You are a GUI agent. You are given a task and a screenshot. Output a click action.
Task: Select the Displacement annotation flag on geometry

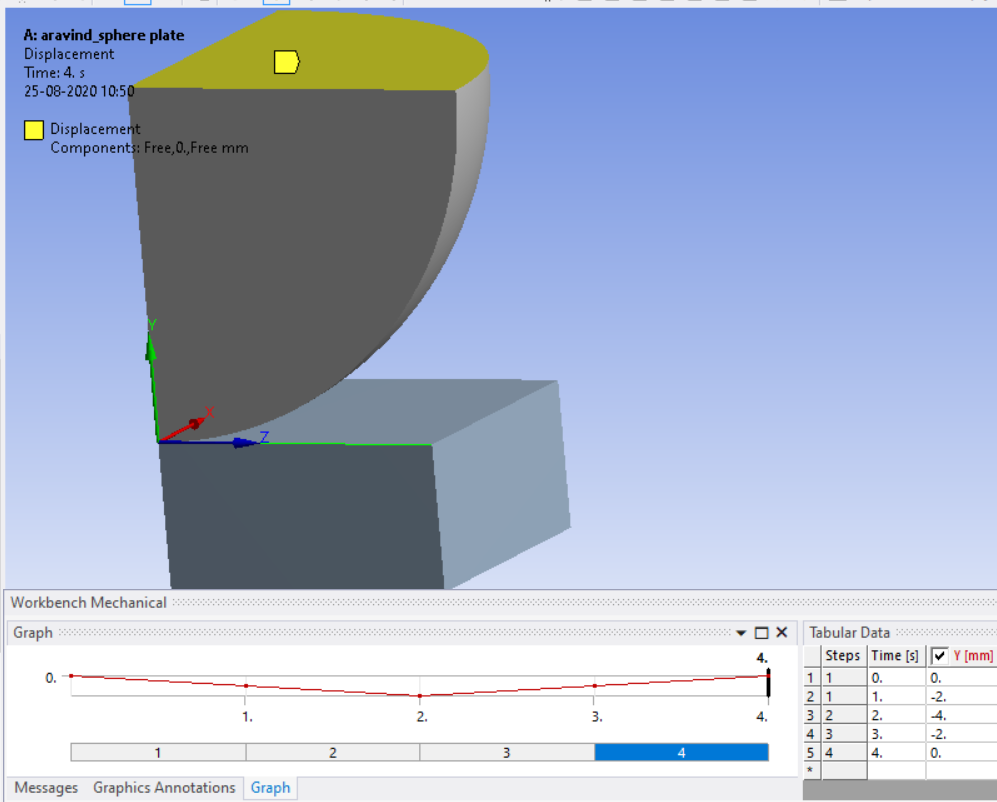tap(285, 60)
